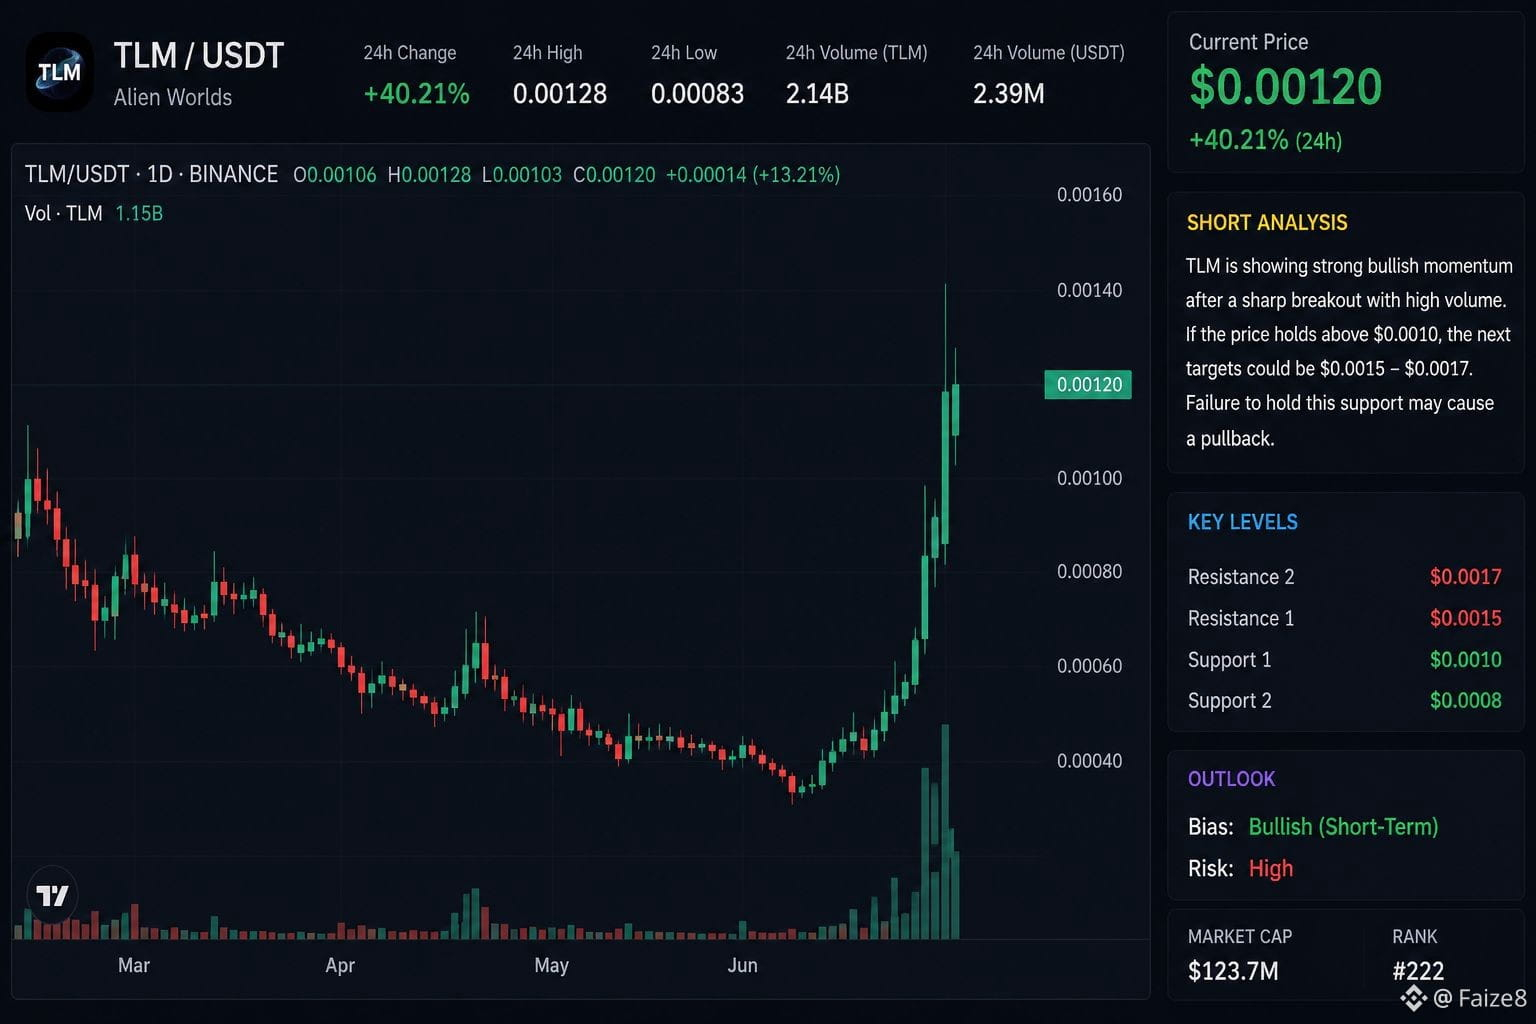
Task: Click the 0.00100 price axis label
Action: pos(1089,478)
